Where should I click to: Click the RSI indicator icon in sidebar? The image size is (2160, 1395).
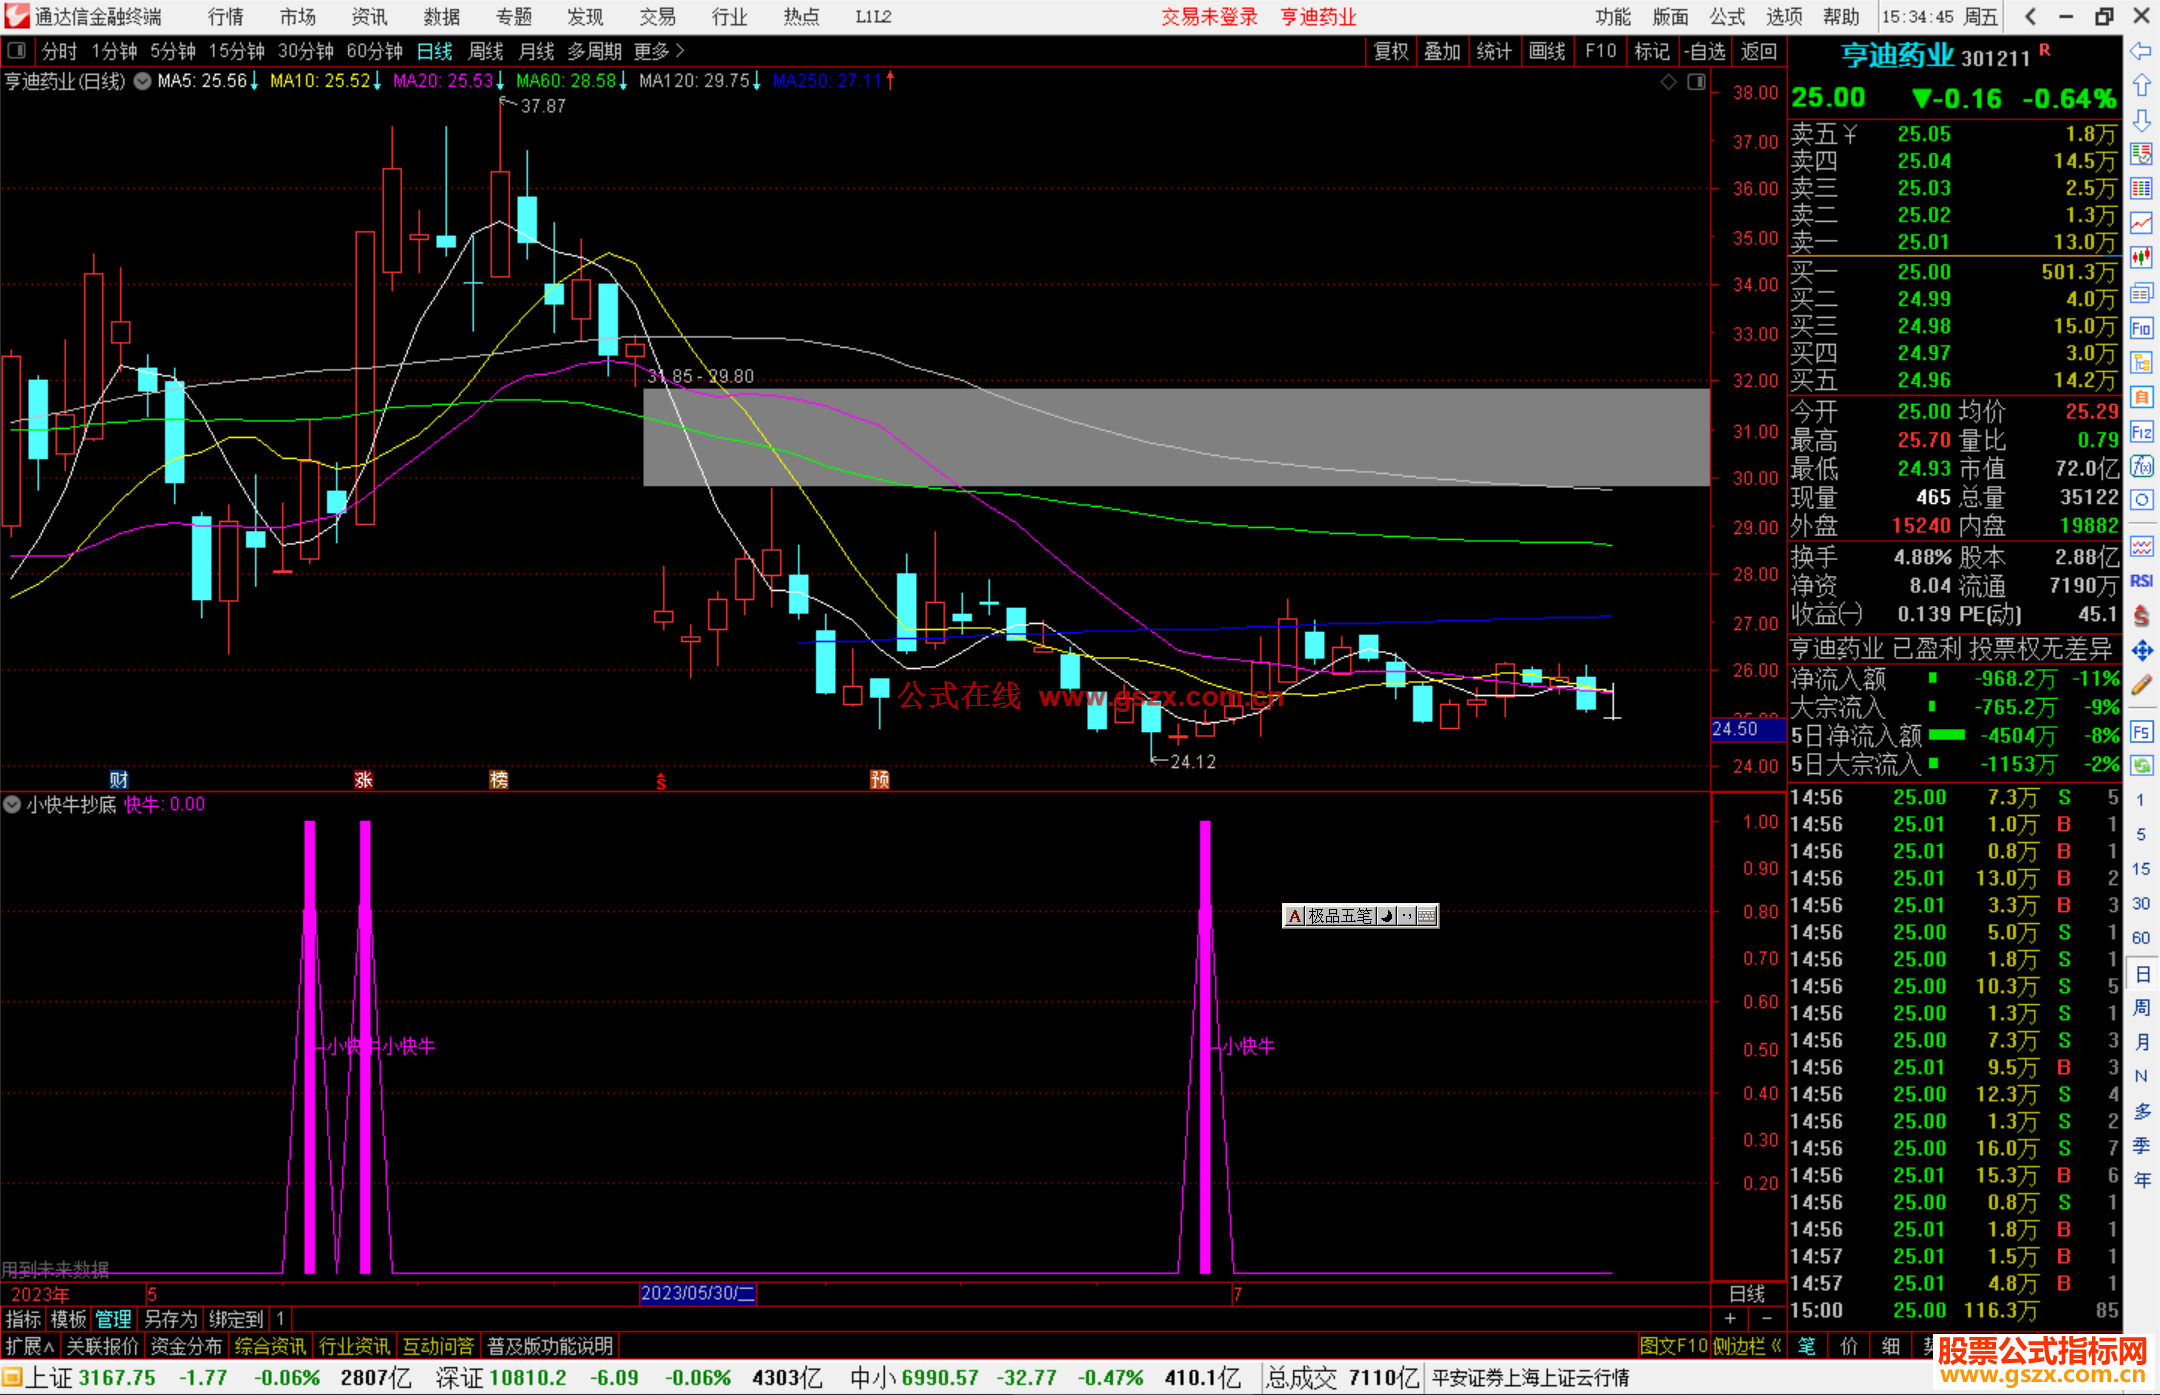tap(2141, 581)
